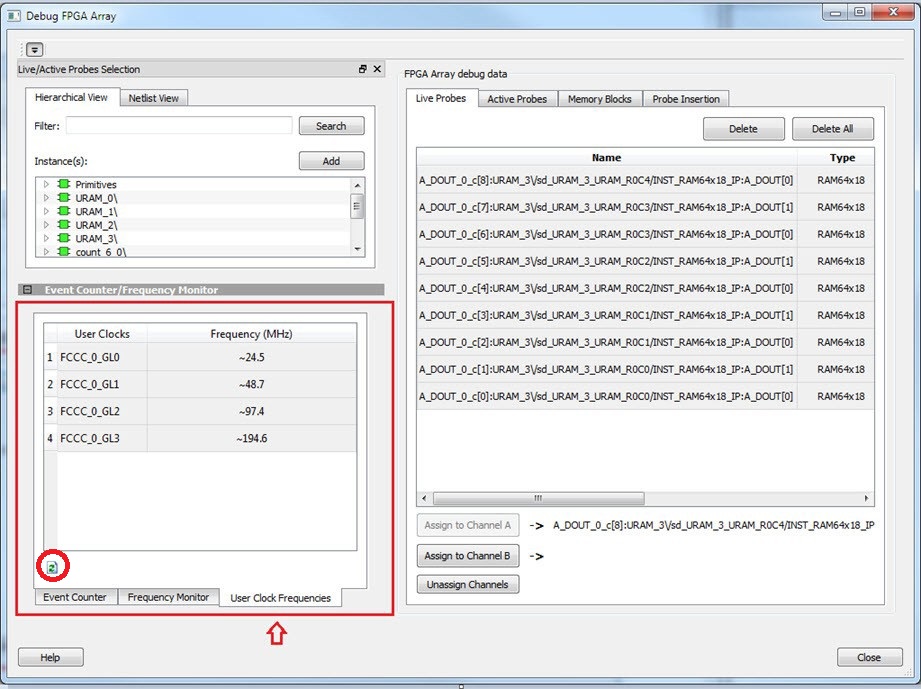Click the URAM_0 instance chip icon

pos(63,198)
